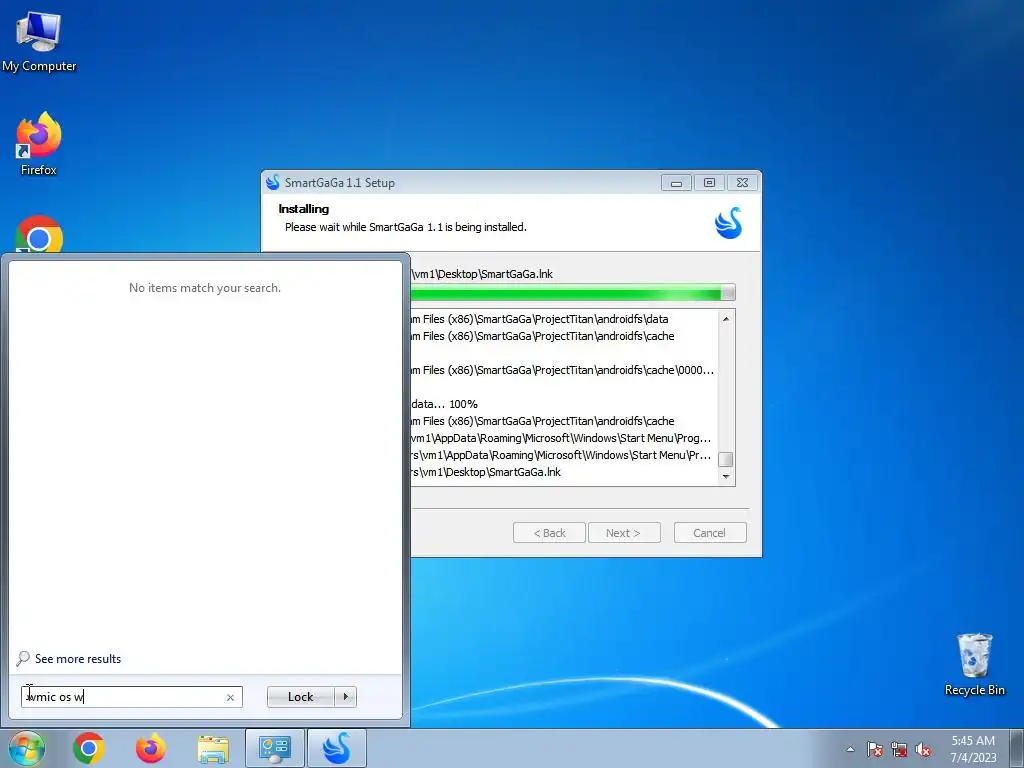Open My Computer desktop icon

[39, 41]
